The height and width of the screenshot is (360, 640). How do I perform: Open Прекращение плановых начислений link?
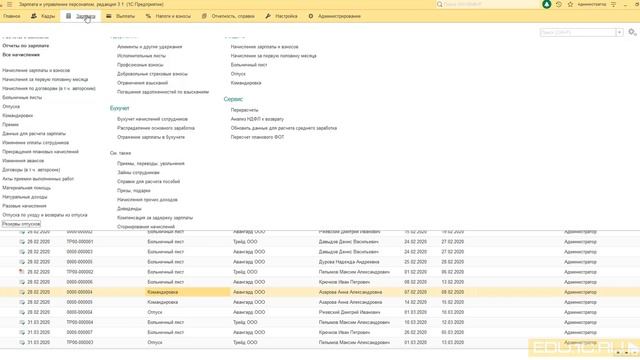(x=40, y=151)
